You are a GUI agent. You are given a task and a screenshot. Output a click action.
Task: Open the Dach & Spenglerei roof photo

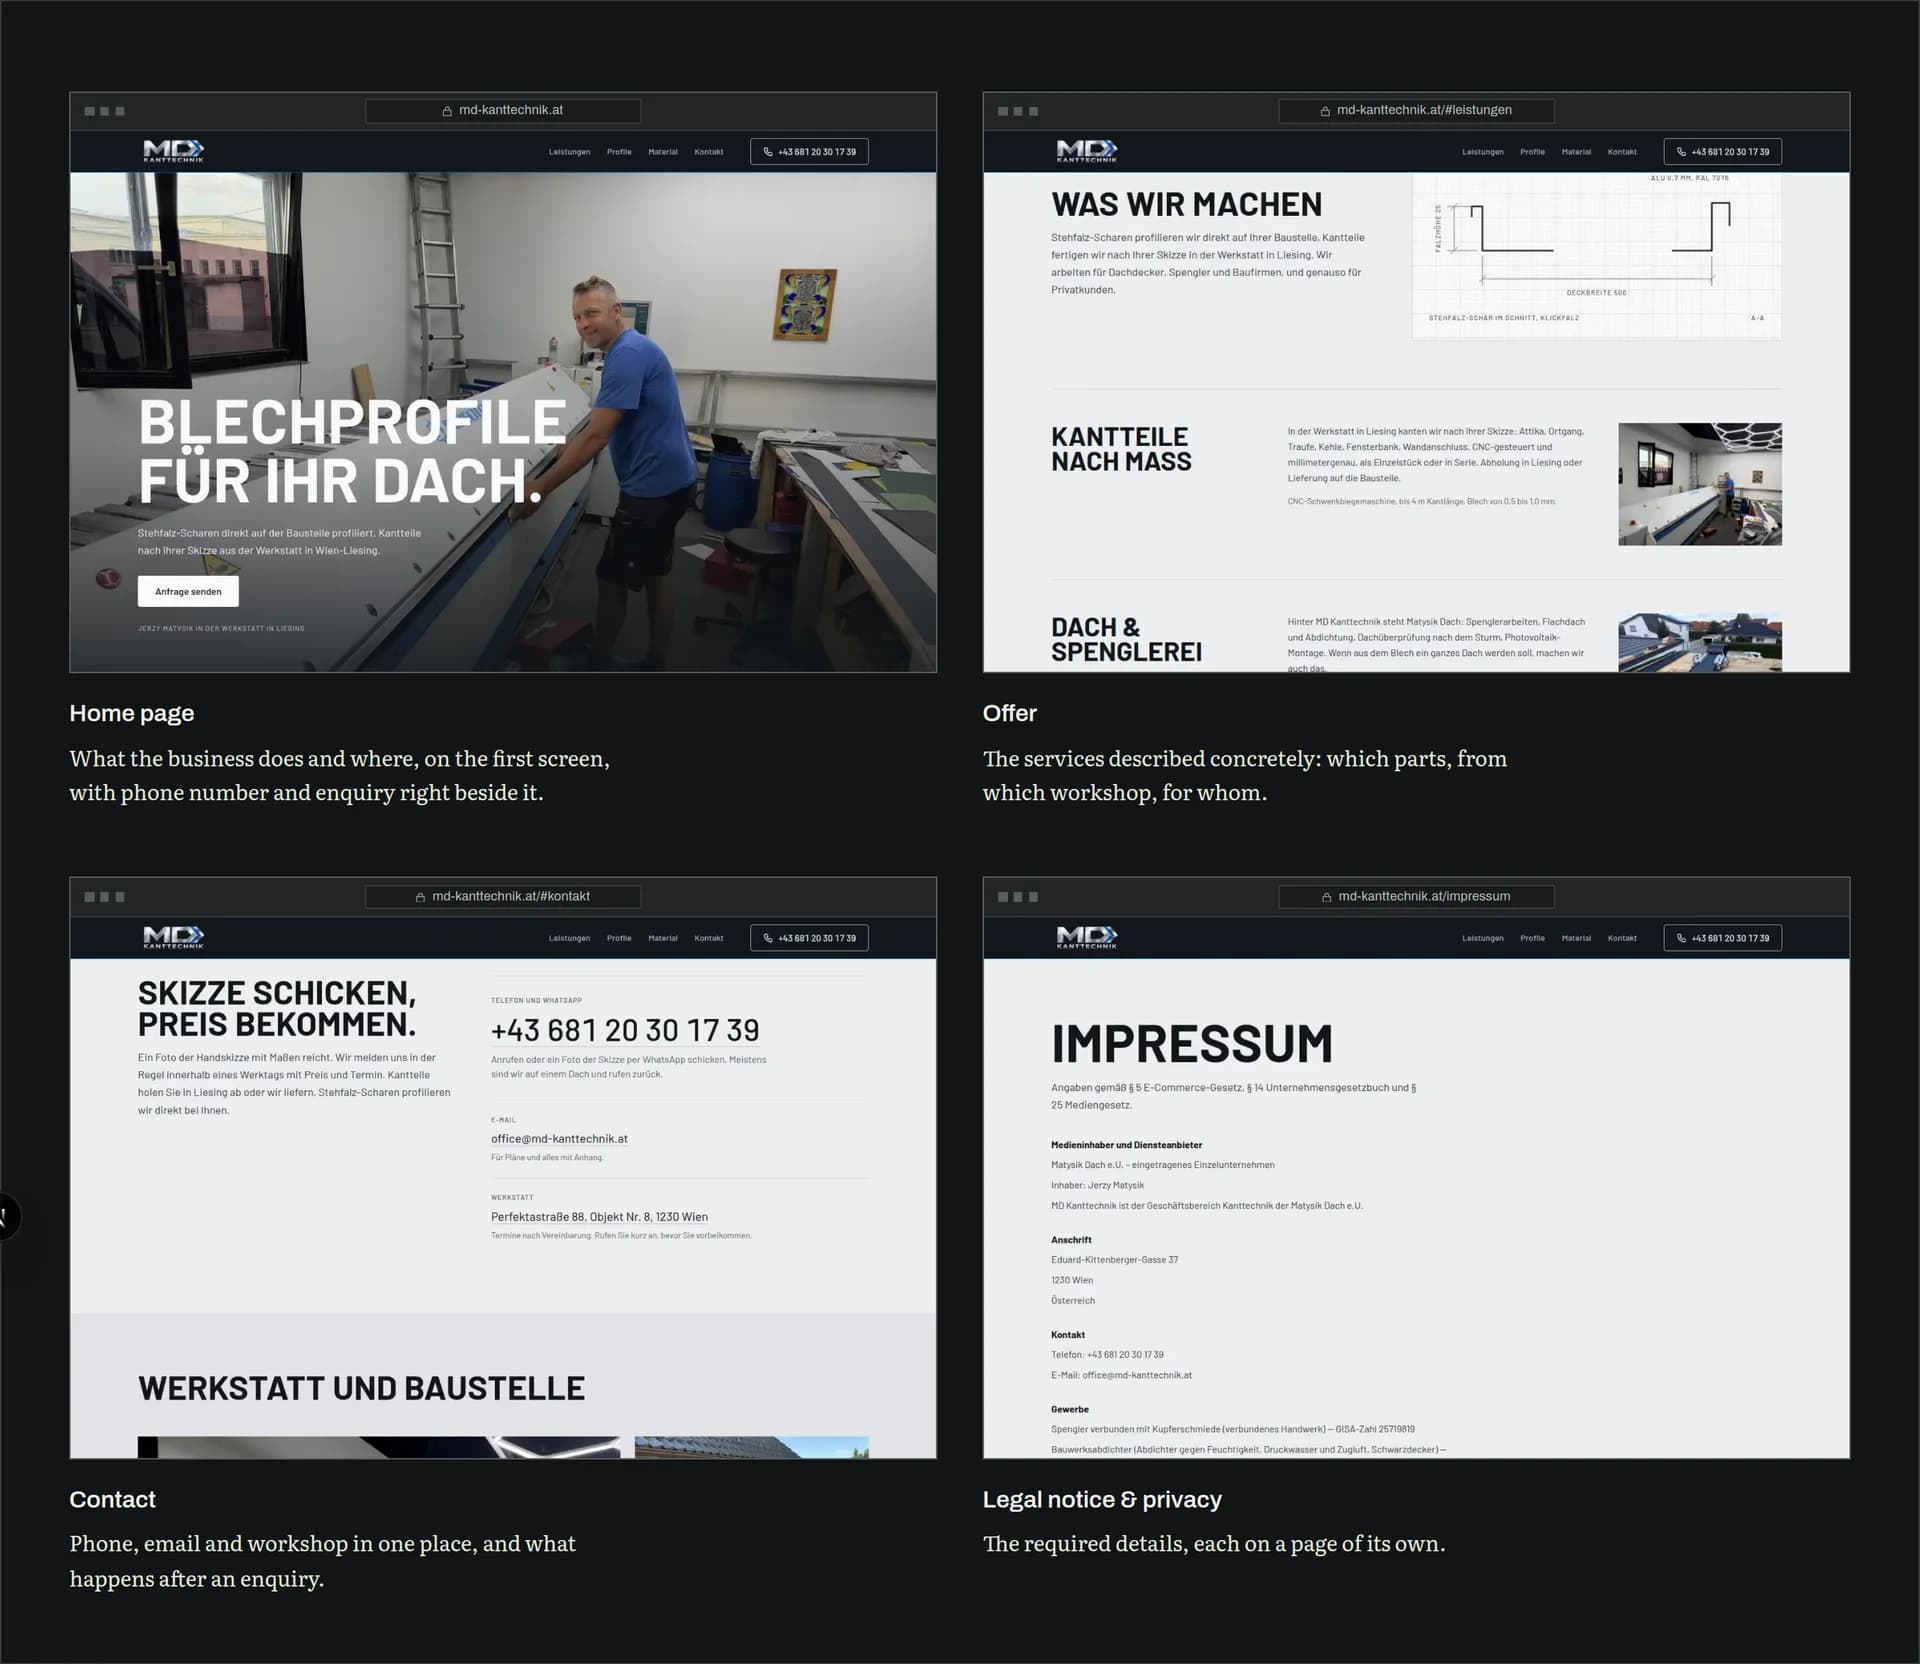point(1700,642)
